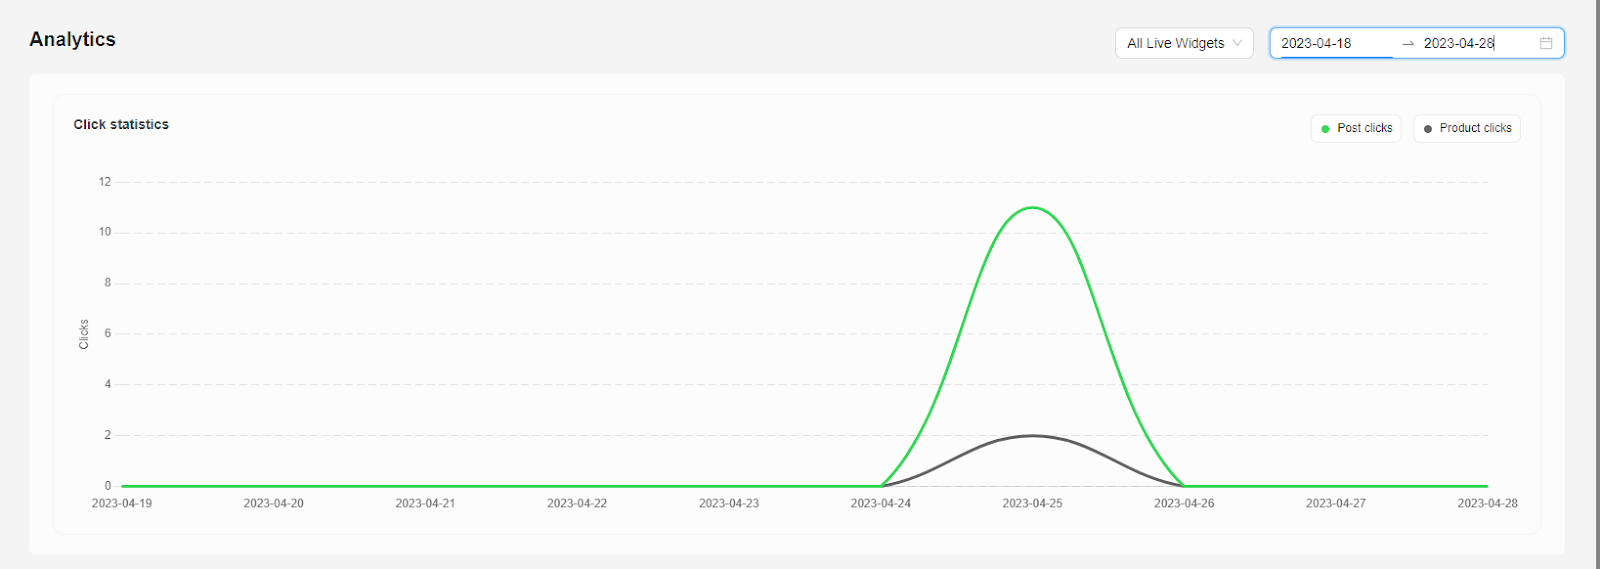Click the 2023-04-20 axis label

(x=273, y=503)
